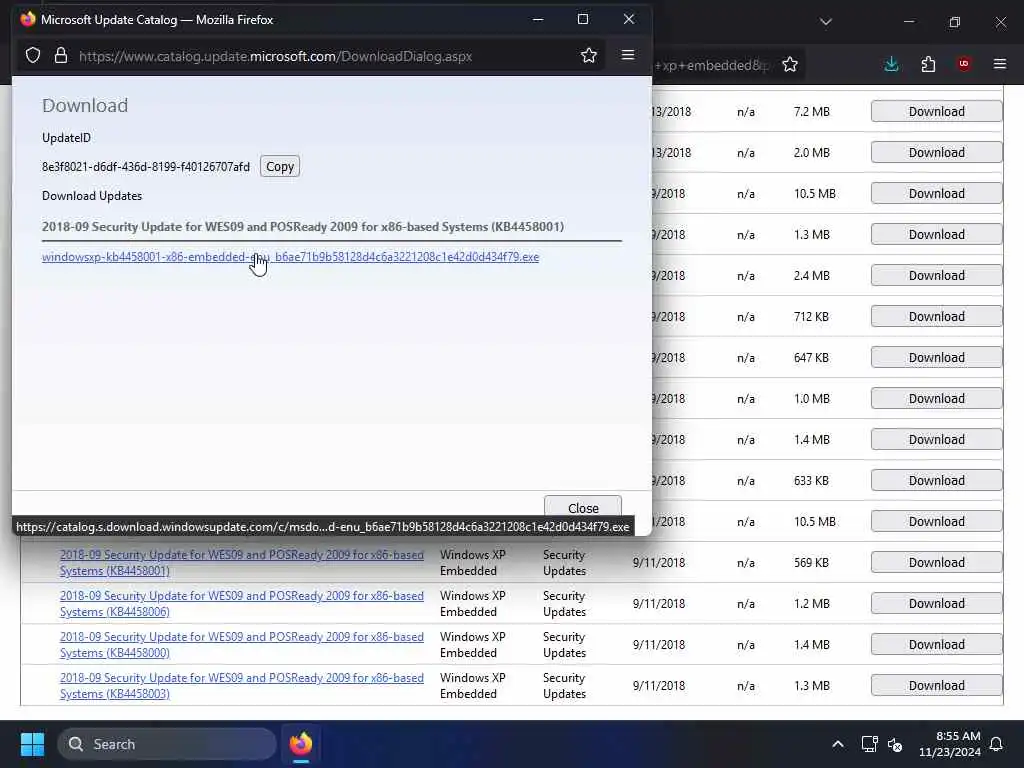Download the KB4458000 update
The image size is (1024, 768).
coord(936,645)
